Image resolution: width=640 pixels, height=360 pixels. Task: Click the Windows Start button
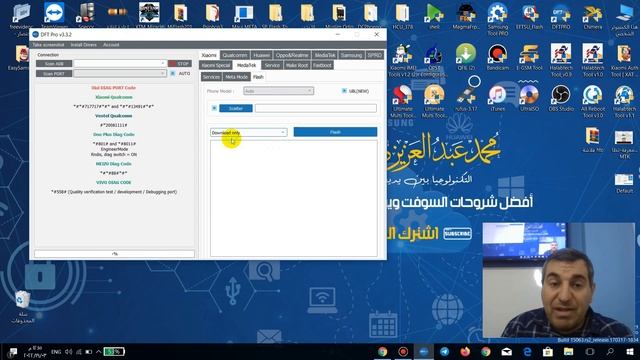[x=630, y=351]
